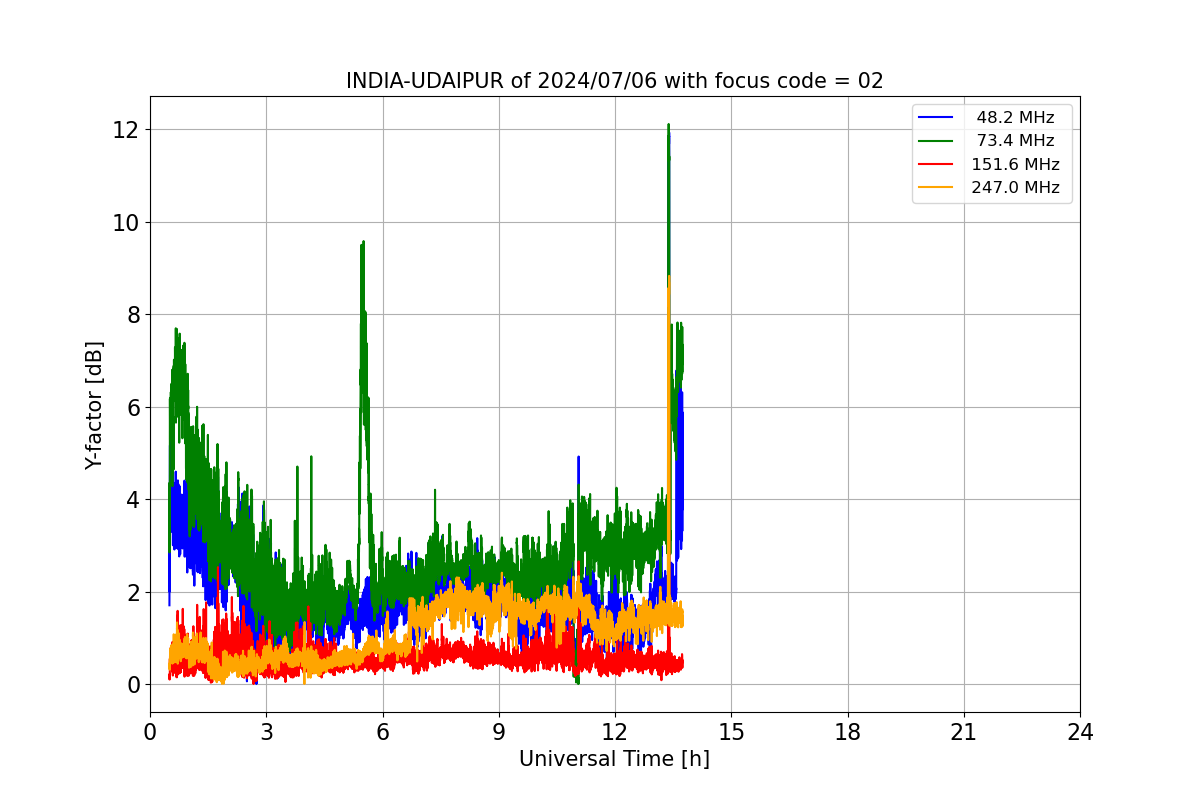1200x800 pixels.
Task: Click the y-axis tick label 4
Action: tap(131, 500)
